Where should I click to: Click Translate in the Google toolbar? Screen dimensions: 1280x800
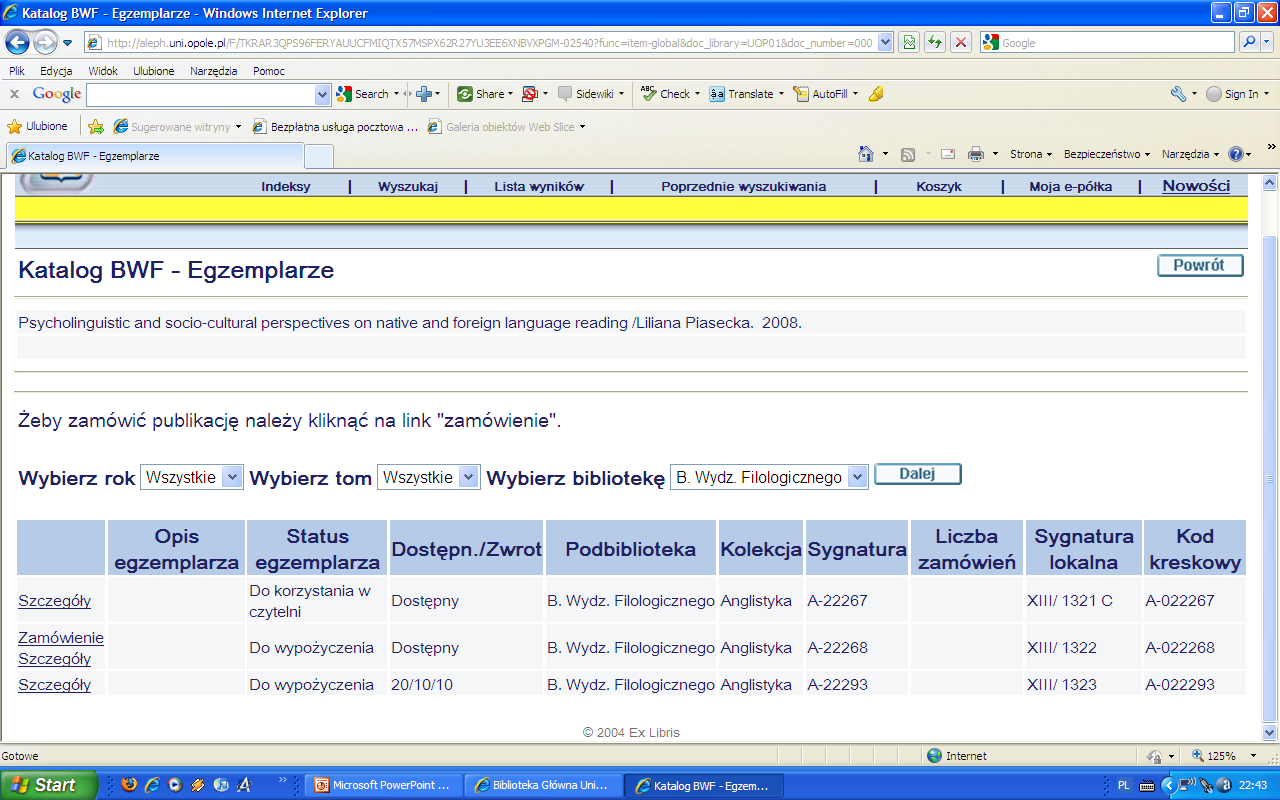pos(745,94)
